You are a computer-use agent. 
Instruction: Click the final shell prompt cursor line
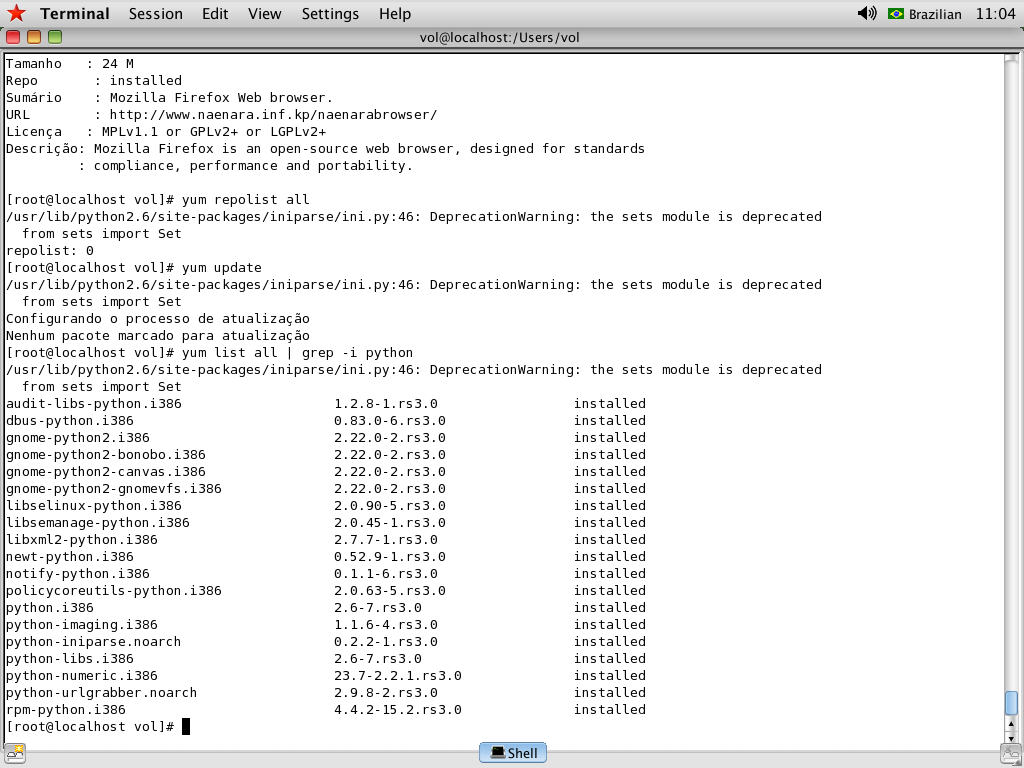[x=98, y=726]
